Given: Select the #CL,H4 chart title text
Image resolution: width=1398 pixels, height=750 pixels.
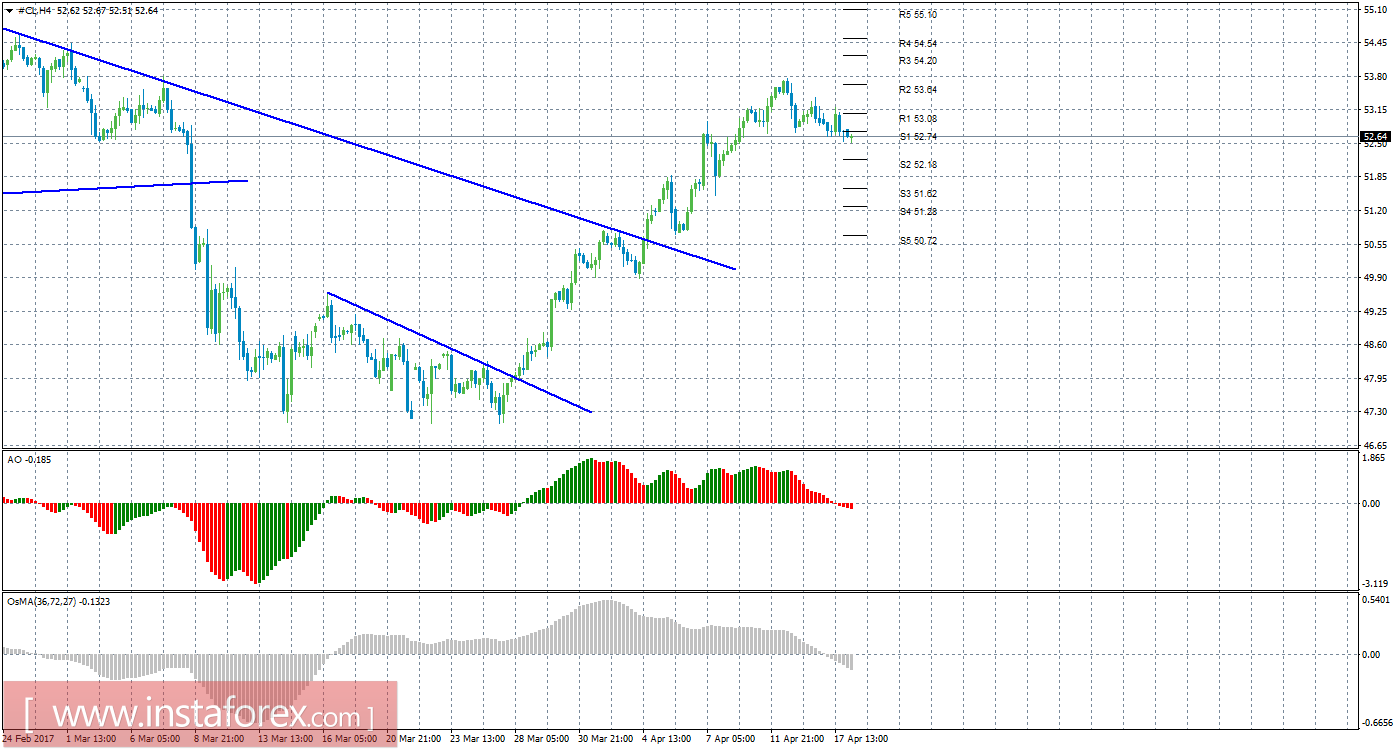Looking at the screenshot, I should point(33,10).
